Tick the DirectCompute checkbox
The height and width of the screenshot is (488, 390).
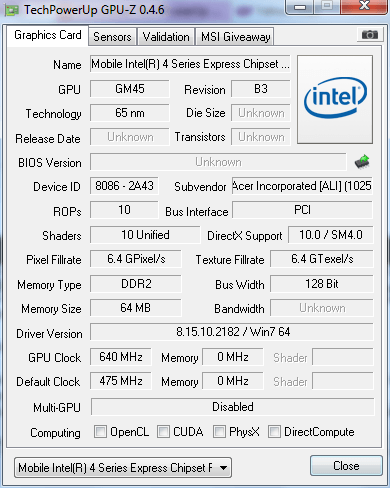coord(274,431)
